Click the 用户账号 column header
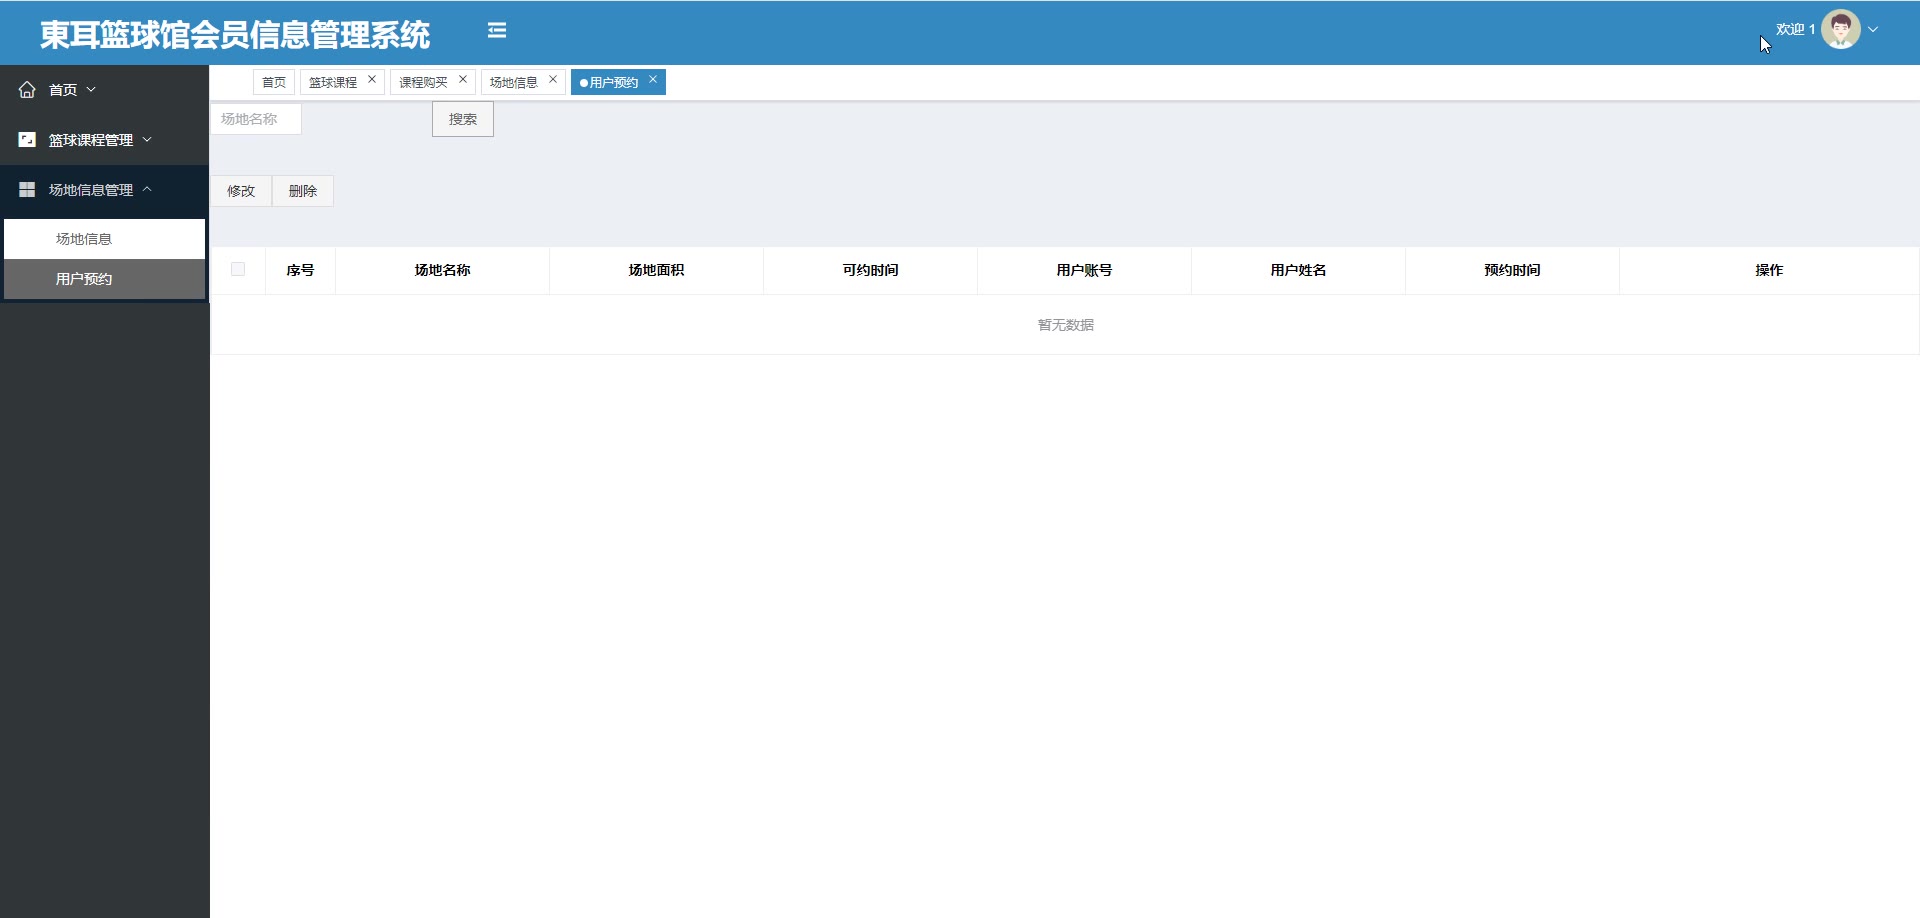 coord(1084,270)
